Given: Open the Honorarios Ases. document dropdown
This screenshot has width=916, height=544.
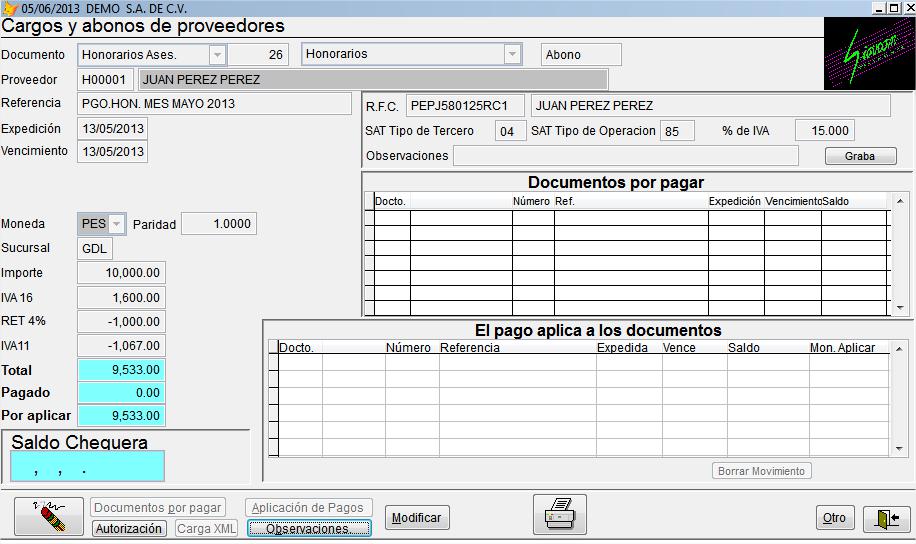Looking at the screenshot, I should click(x=217, y=55).
